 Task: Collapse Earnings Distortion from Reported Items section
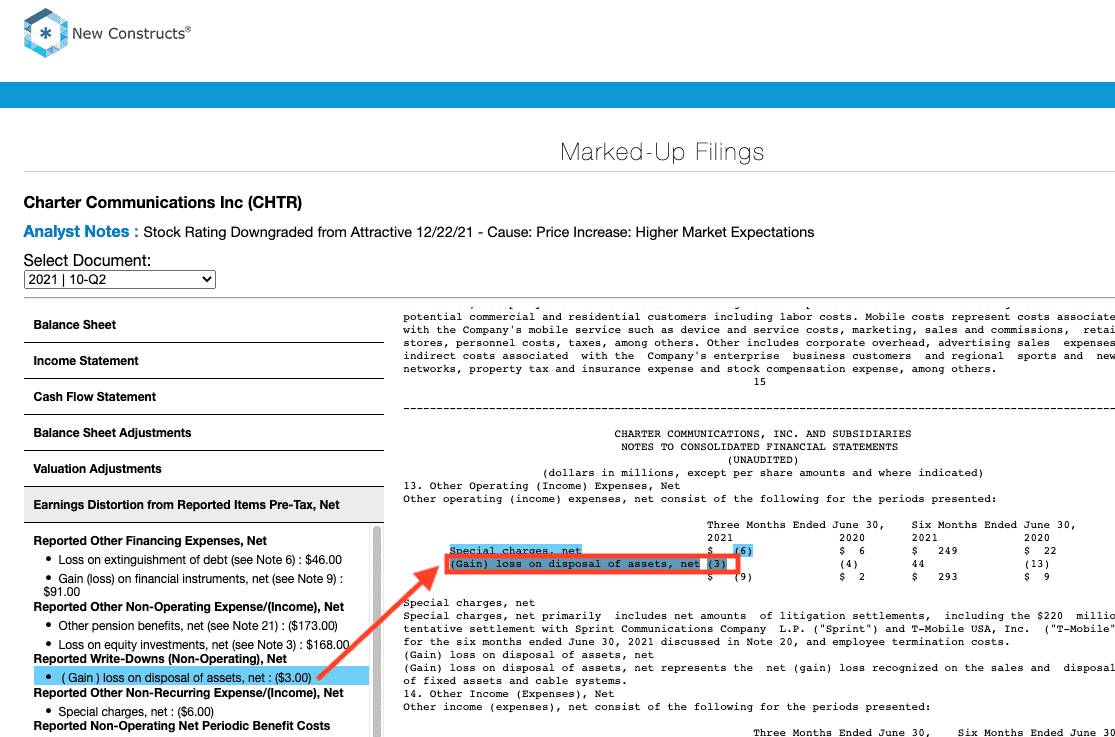(x=204, y=505)
